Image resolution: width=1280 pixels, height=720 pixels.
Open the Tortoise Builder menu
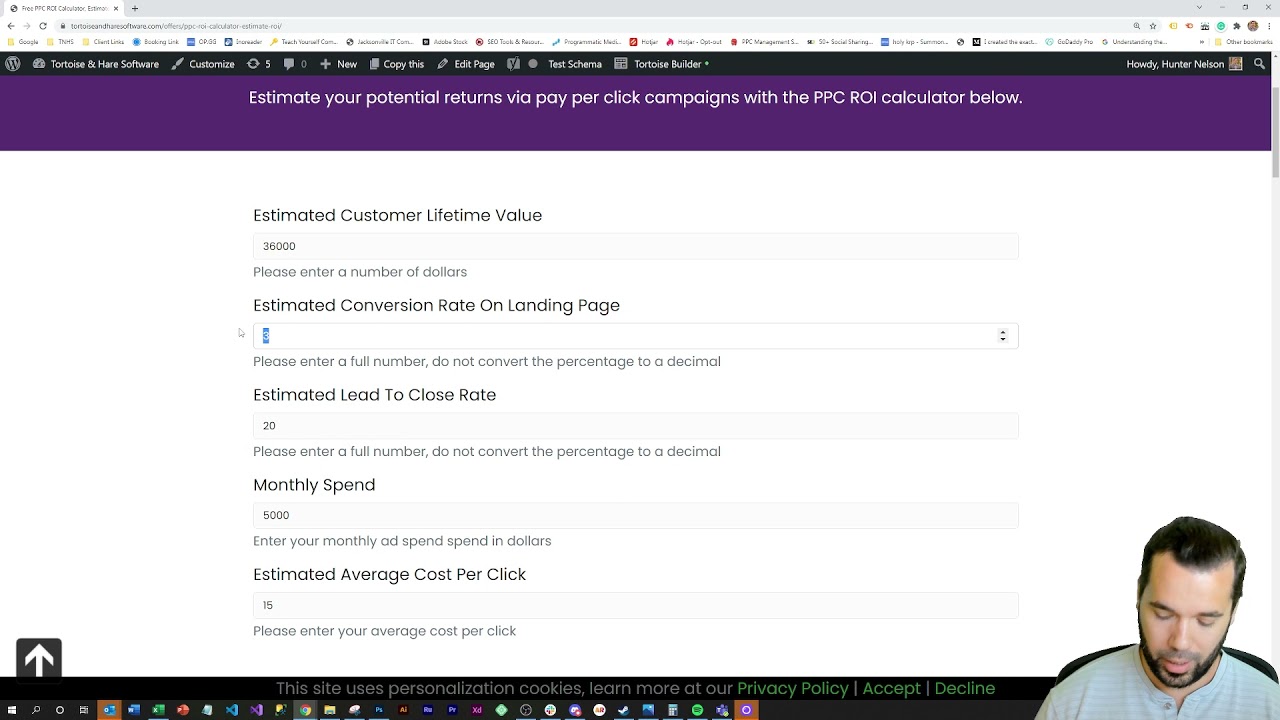(661, 64)
